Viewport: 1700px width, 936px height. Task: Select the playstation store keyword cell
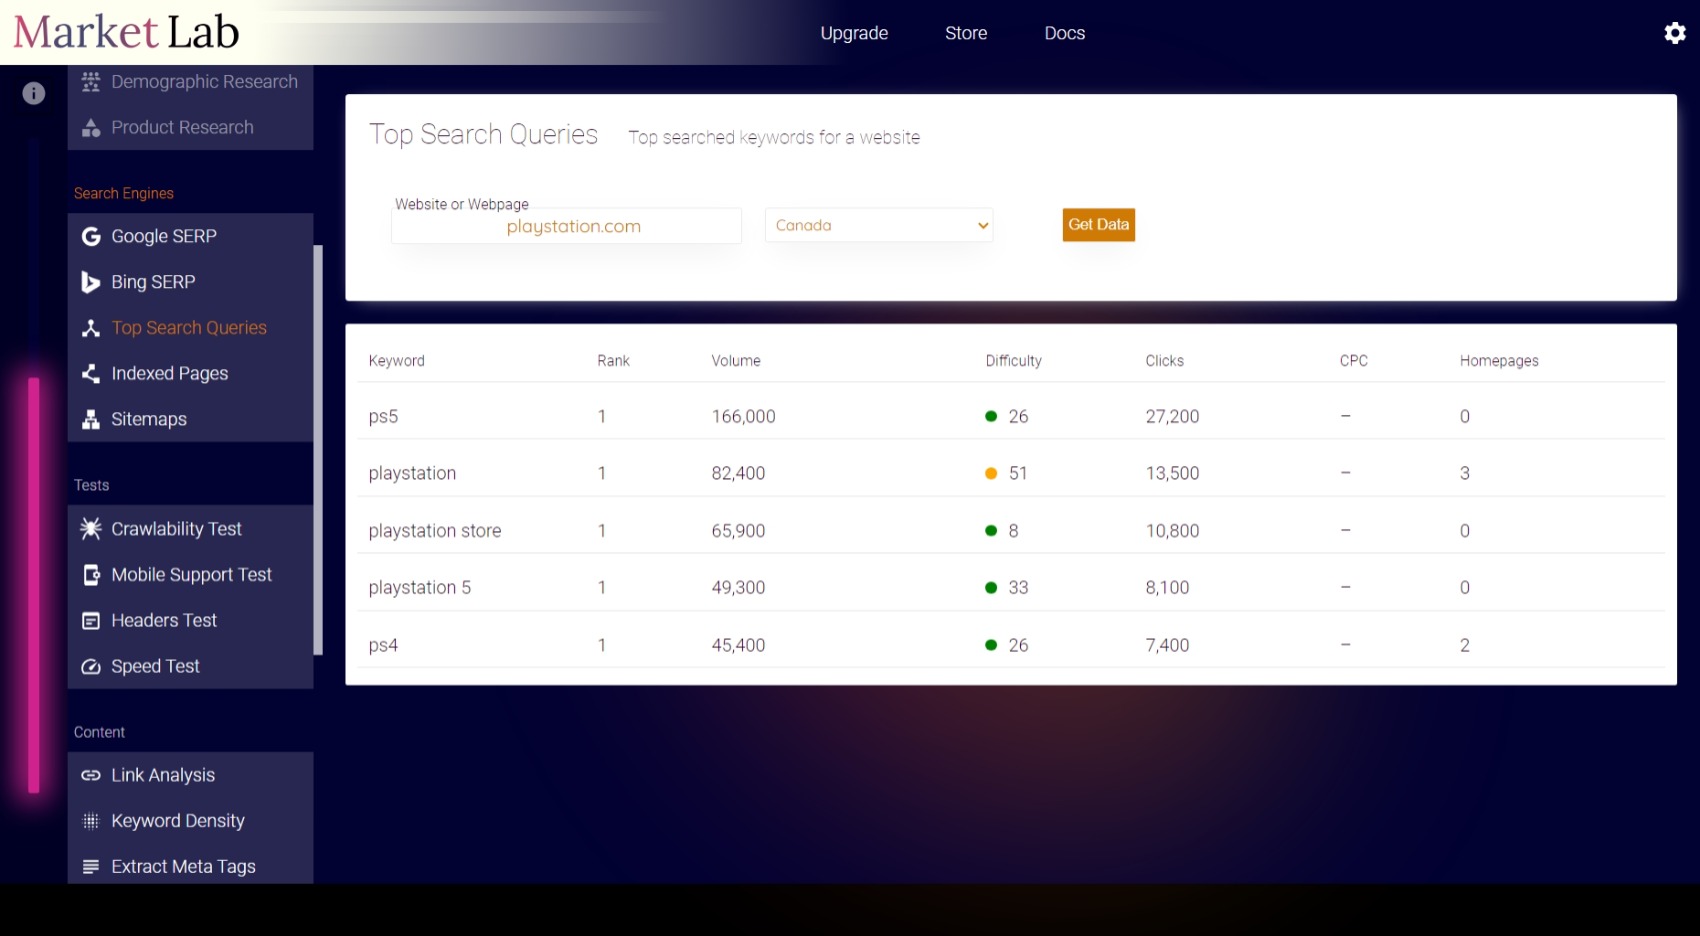[x=435, y=531]
